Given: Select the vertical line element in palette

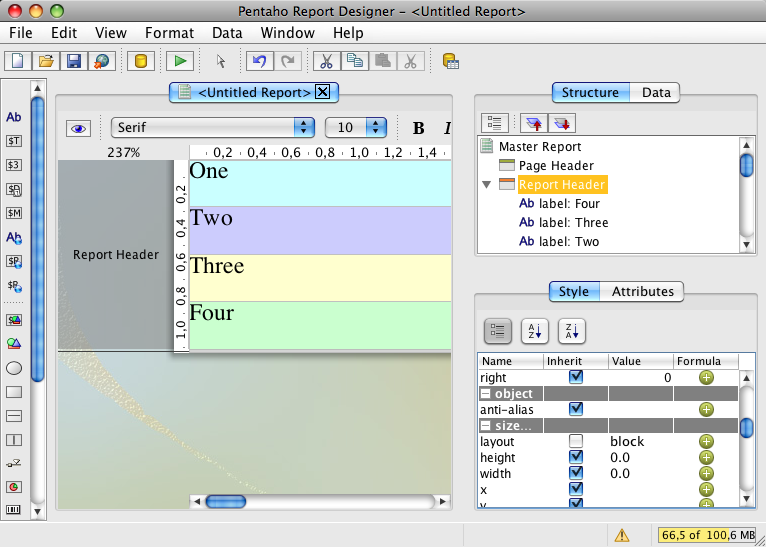Looking at the screenshot, I should 14,440.
